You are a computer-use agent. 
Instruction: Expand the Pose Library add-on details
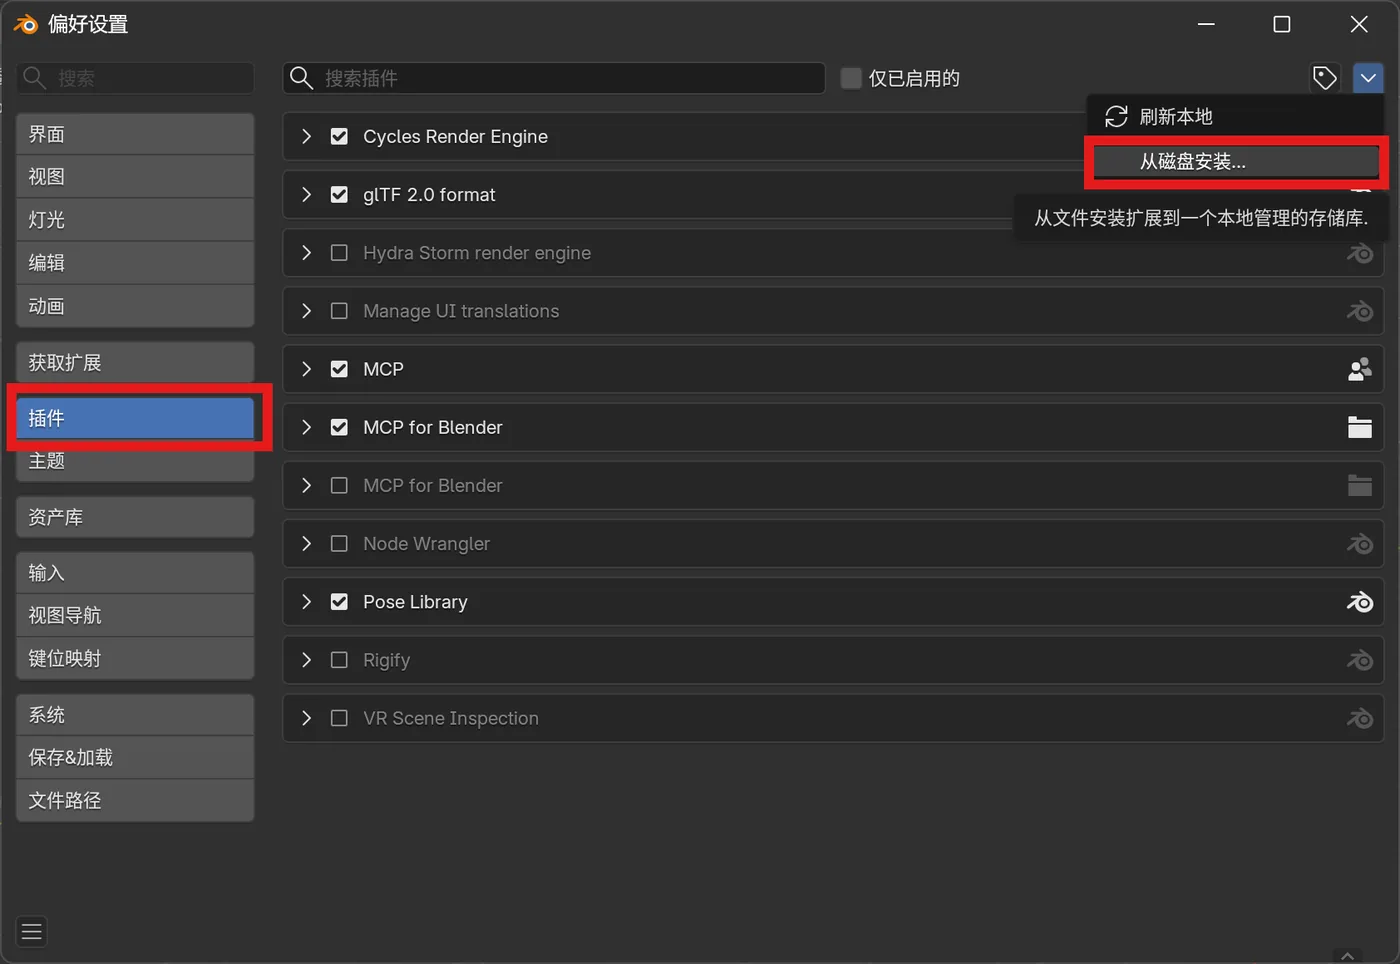point(307,602)
